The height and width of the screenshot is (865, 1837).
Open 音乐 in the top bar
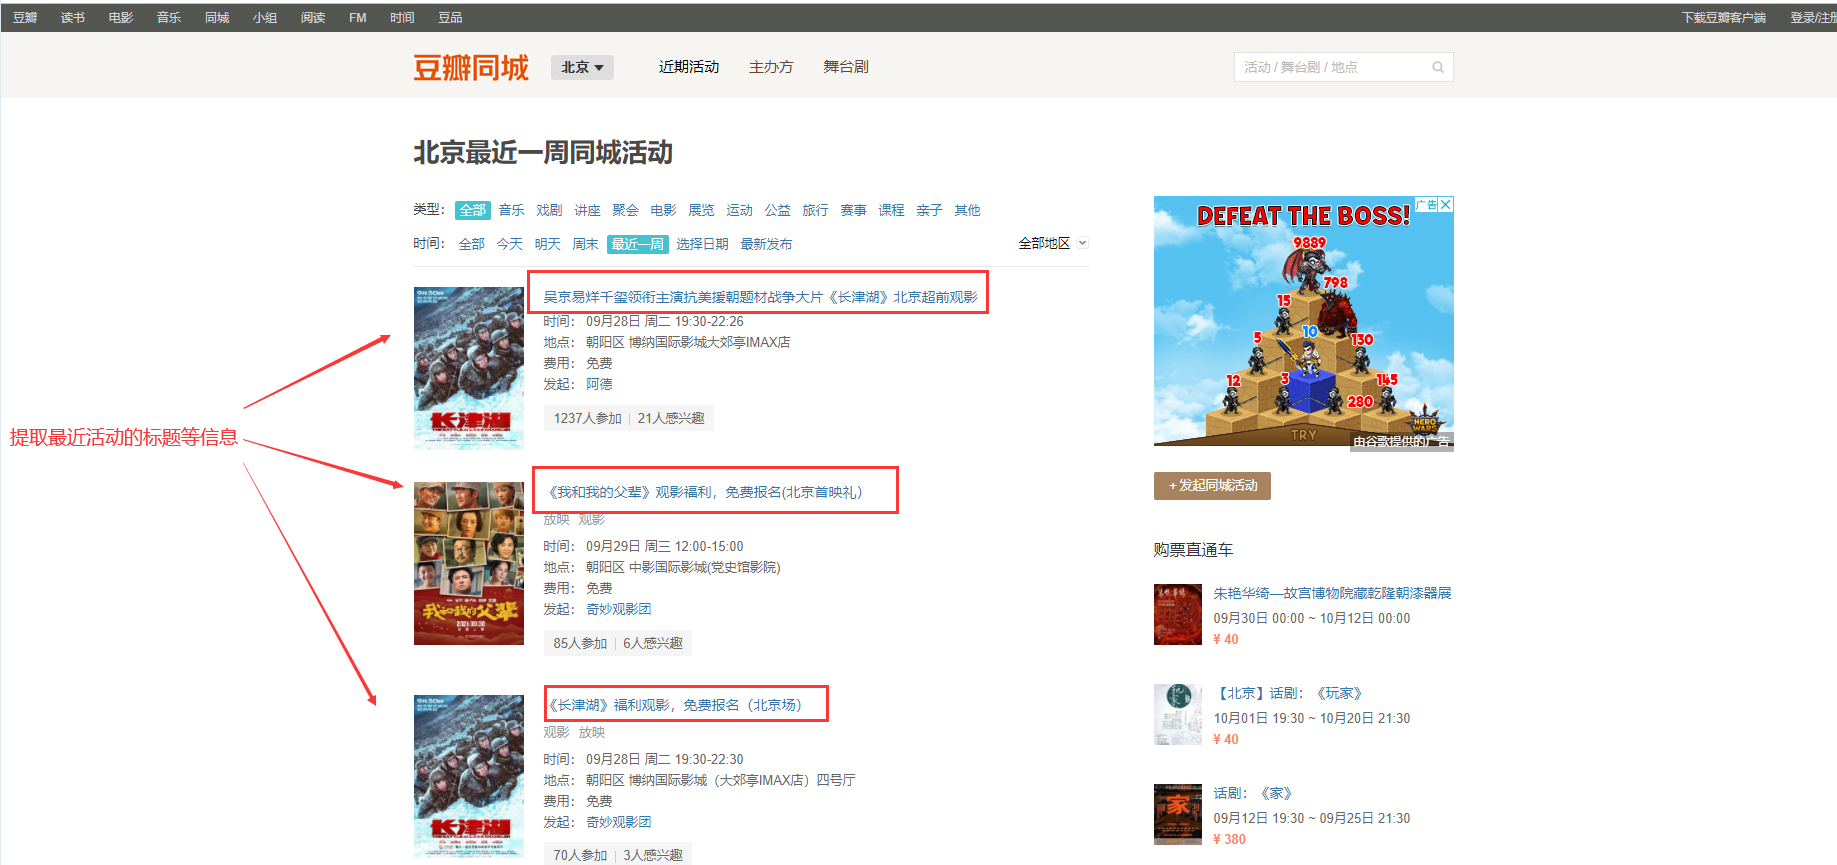click(169, 18)
